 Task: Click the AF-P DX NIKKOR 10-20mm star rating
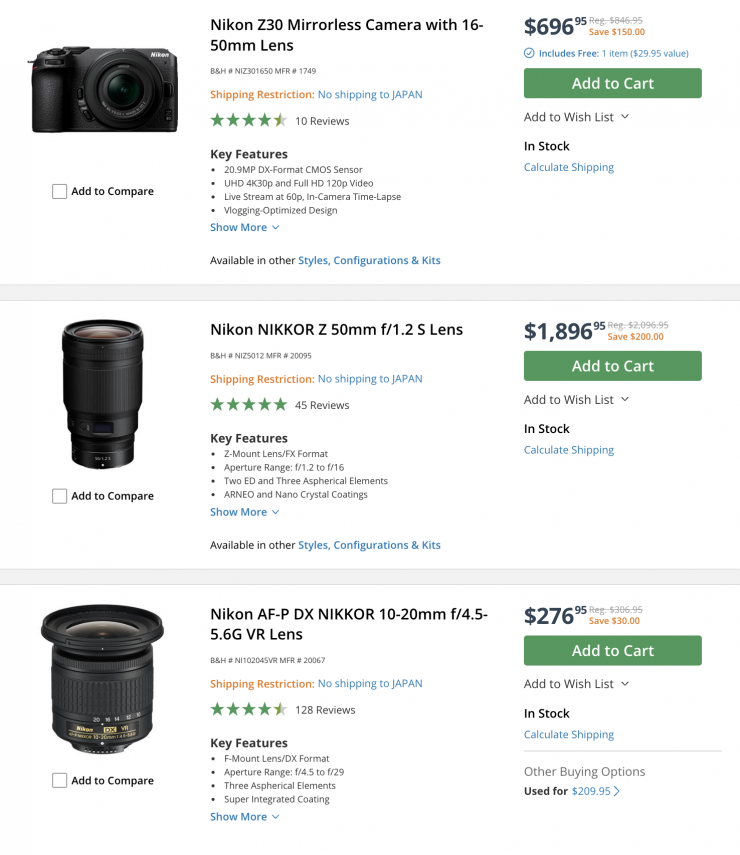click(248, 710)
